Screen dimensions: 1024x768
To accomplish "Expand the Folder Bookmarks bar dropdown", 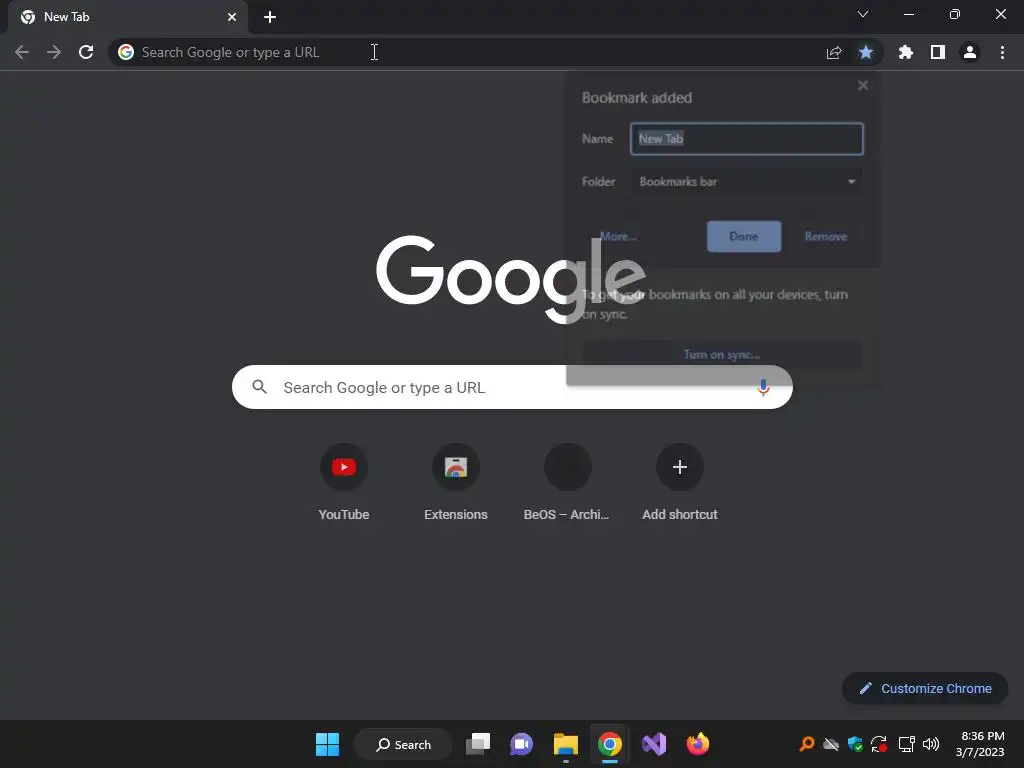I will (x=746, y=182).
